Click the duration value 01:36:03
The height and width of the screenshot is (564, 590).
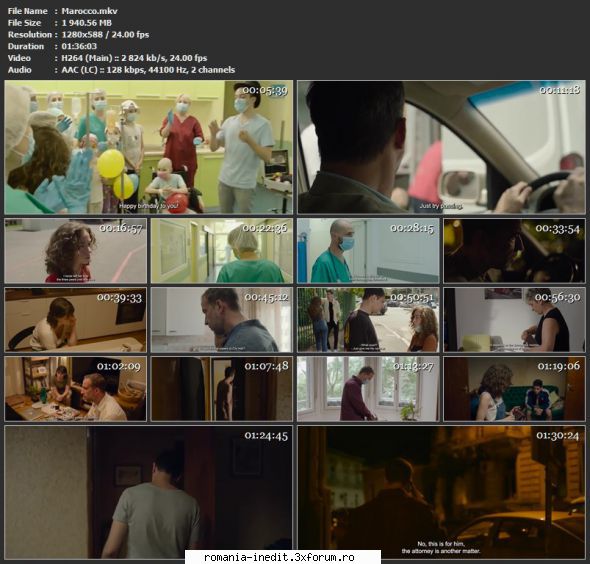79,46
